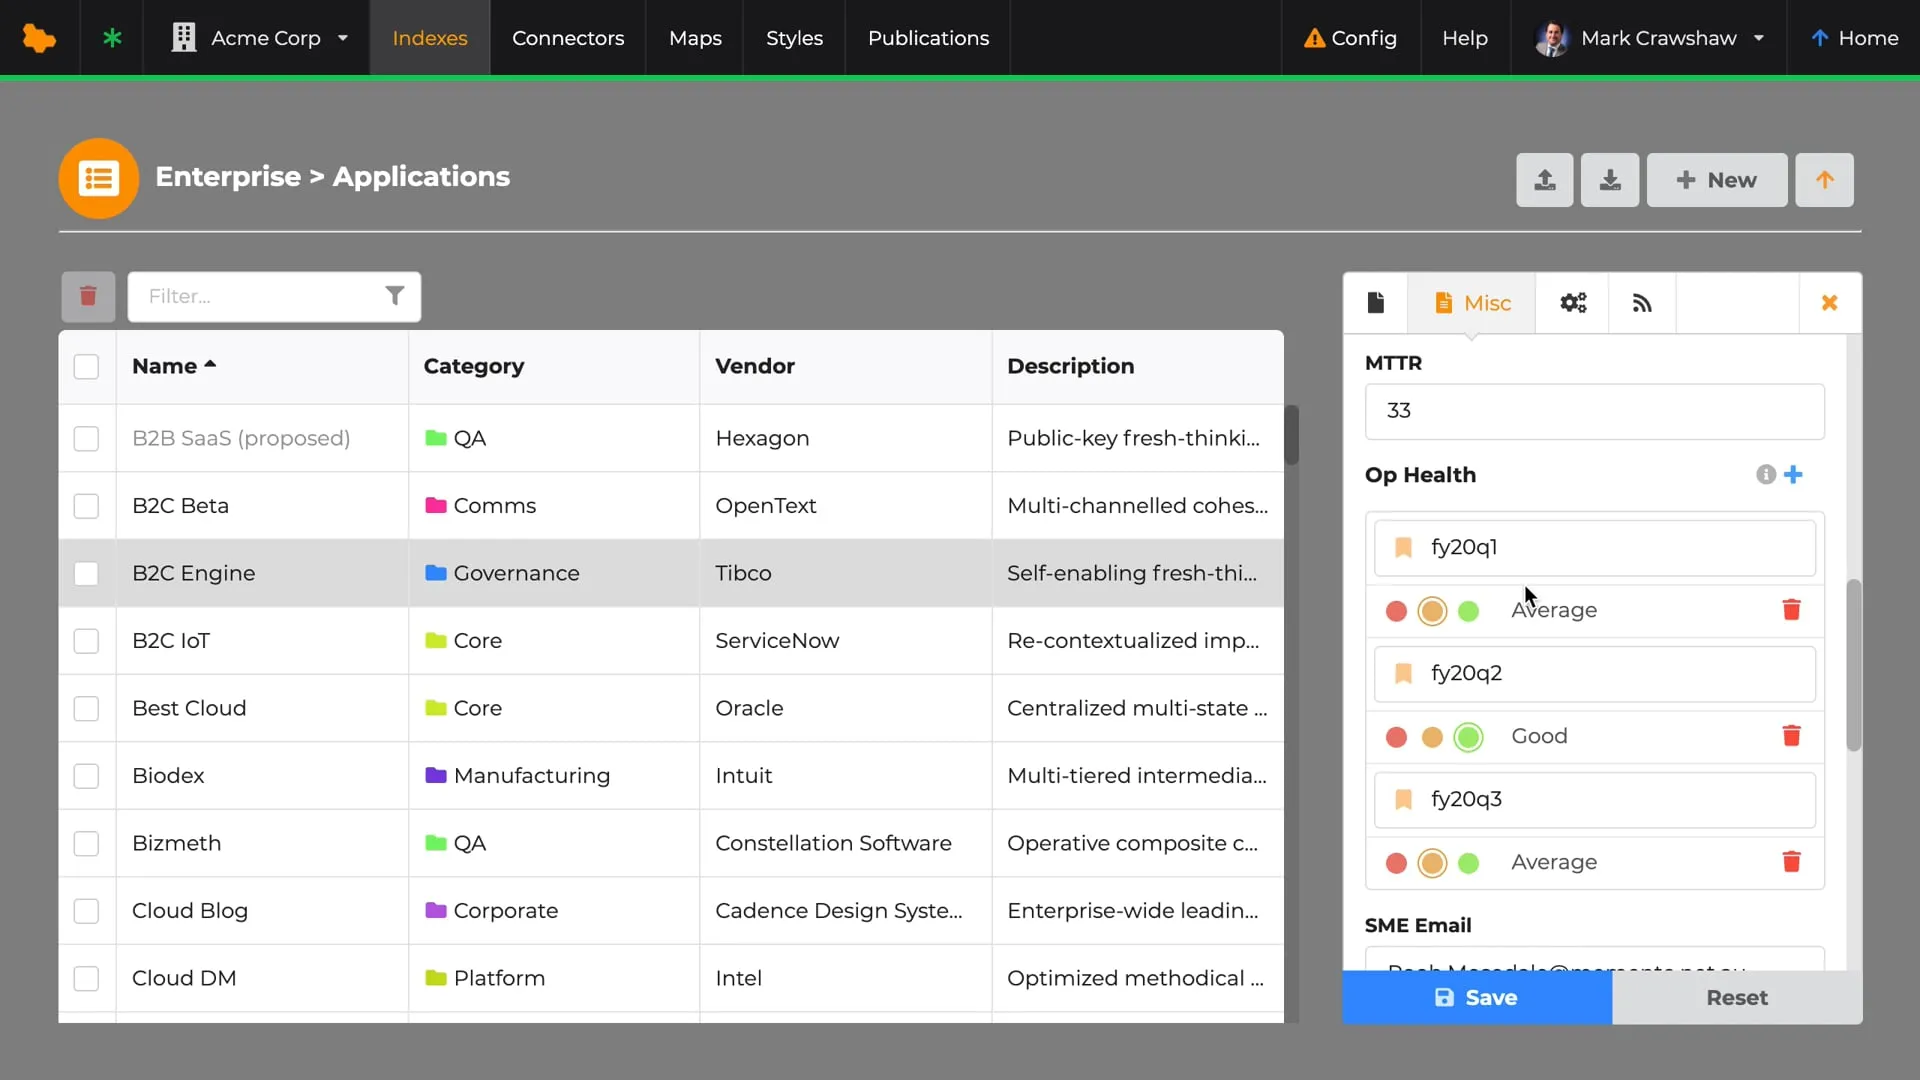Check the B2C IoT row checkbox
This screenshot has height=1080, width=1920.
(86, 641)
